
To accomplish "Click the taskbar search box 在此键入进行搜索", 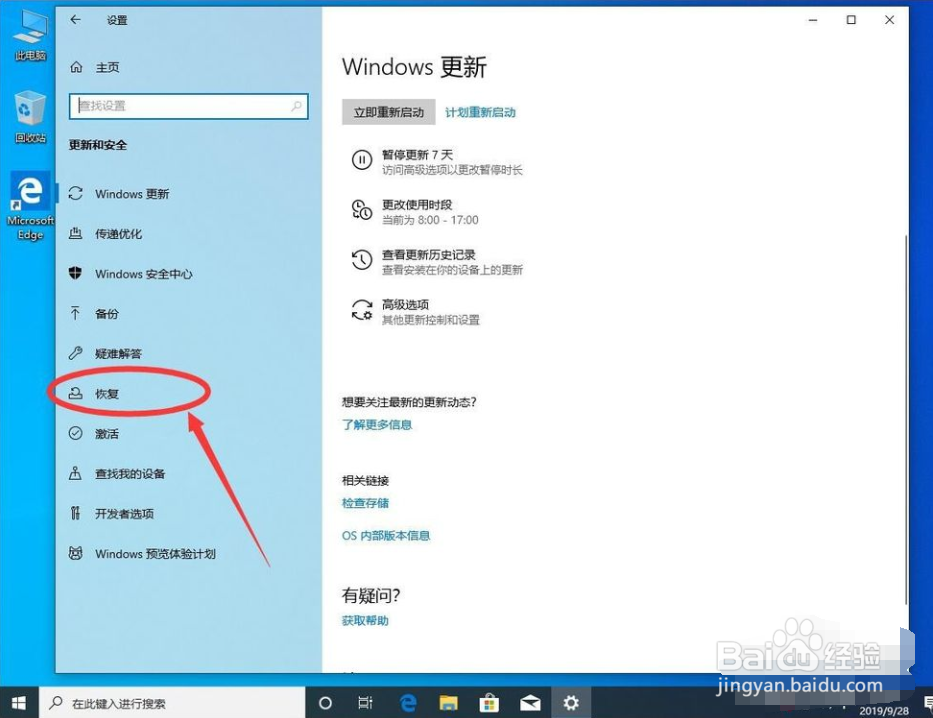I will pyautogui.click(x=172, y=703).
